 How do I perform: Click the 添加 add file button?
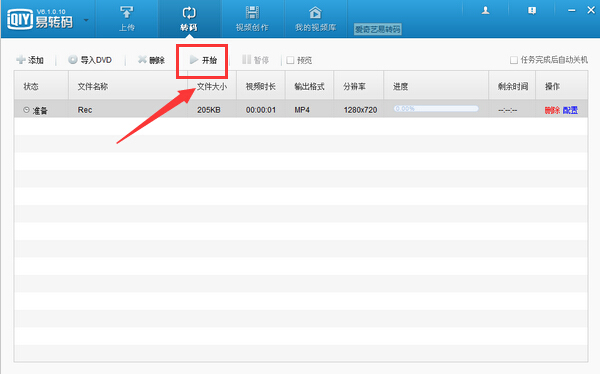[x=30, y=60]
